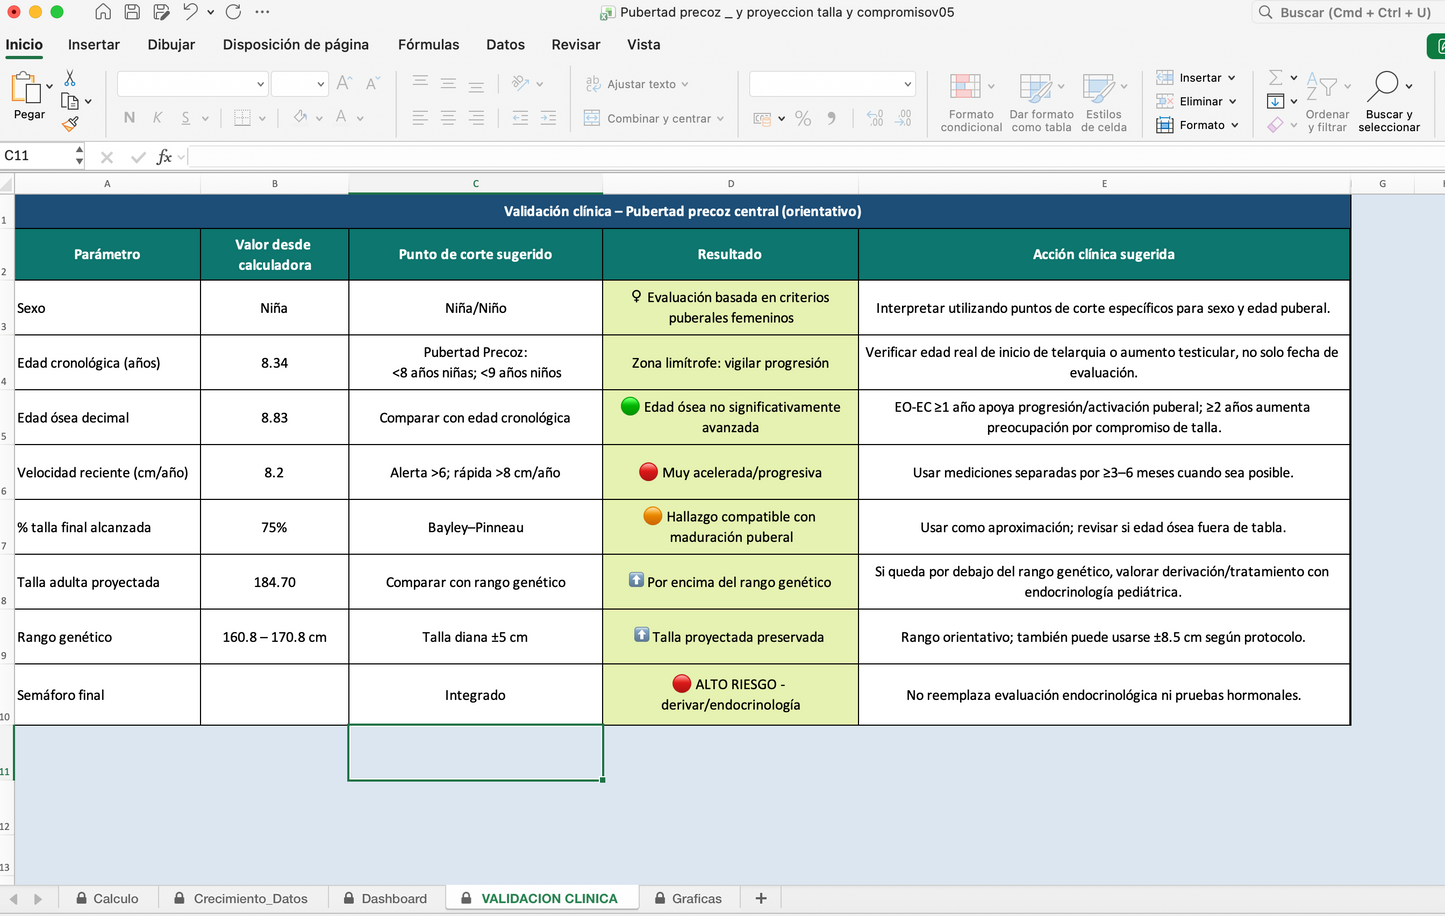This screenshot has width=1445, height=916.
Task: Select the format painter brush
Action: [70, 124]
